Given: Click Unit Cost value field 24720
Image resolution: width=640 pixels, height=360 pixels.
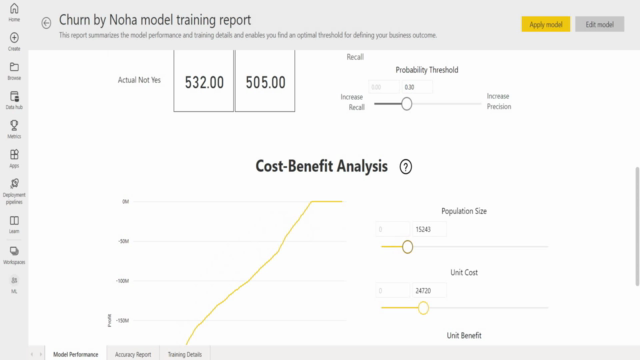Looking at the screenshot, I should [x=429, y=291].
